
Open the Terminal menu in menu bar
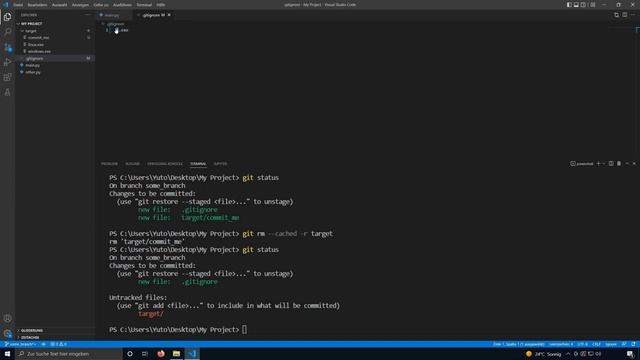tap(144, 5)
